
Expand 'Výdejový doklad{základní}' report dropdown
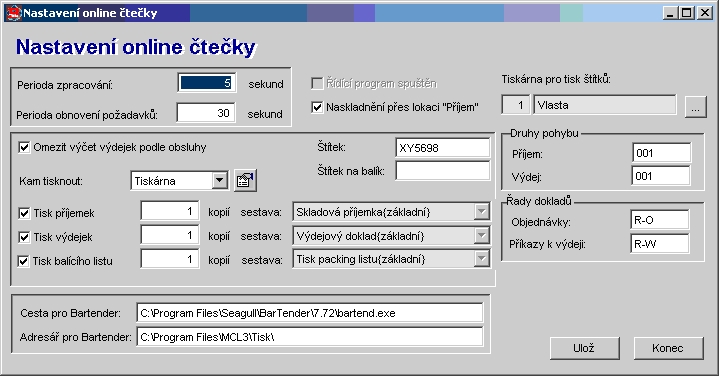point(481,236)
